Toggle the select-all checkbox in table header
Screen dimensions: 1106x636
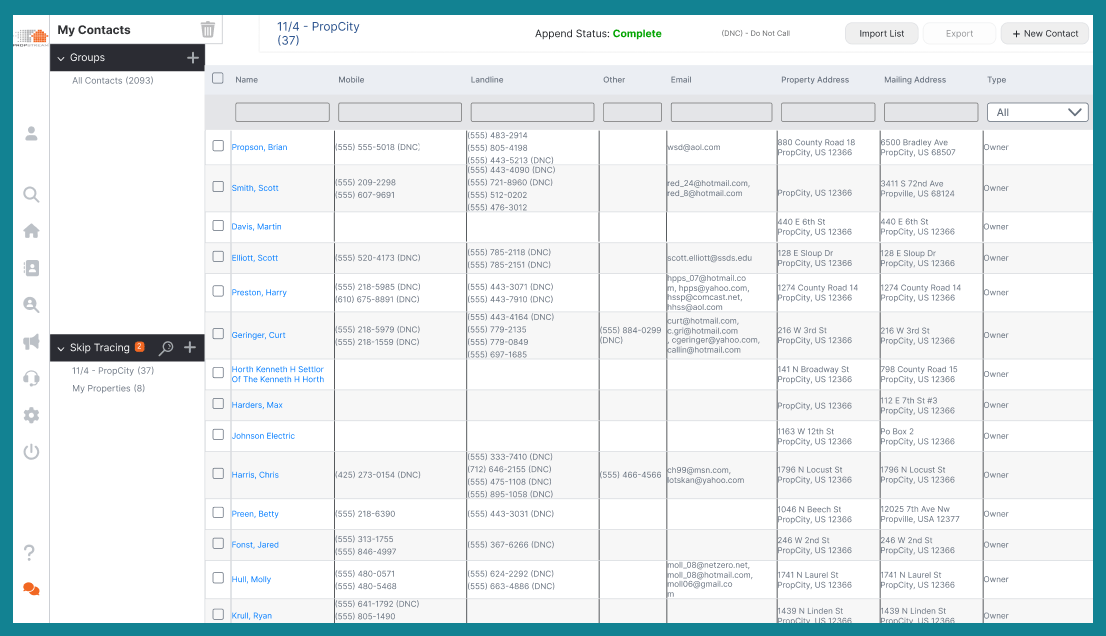(x=218, y=77)
